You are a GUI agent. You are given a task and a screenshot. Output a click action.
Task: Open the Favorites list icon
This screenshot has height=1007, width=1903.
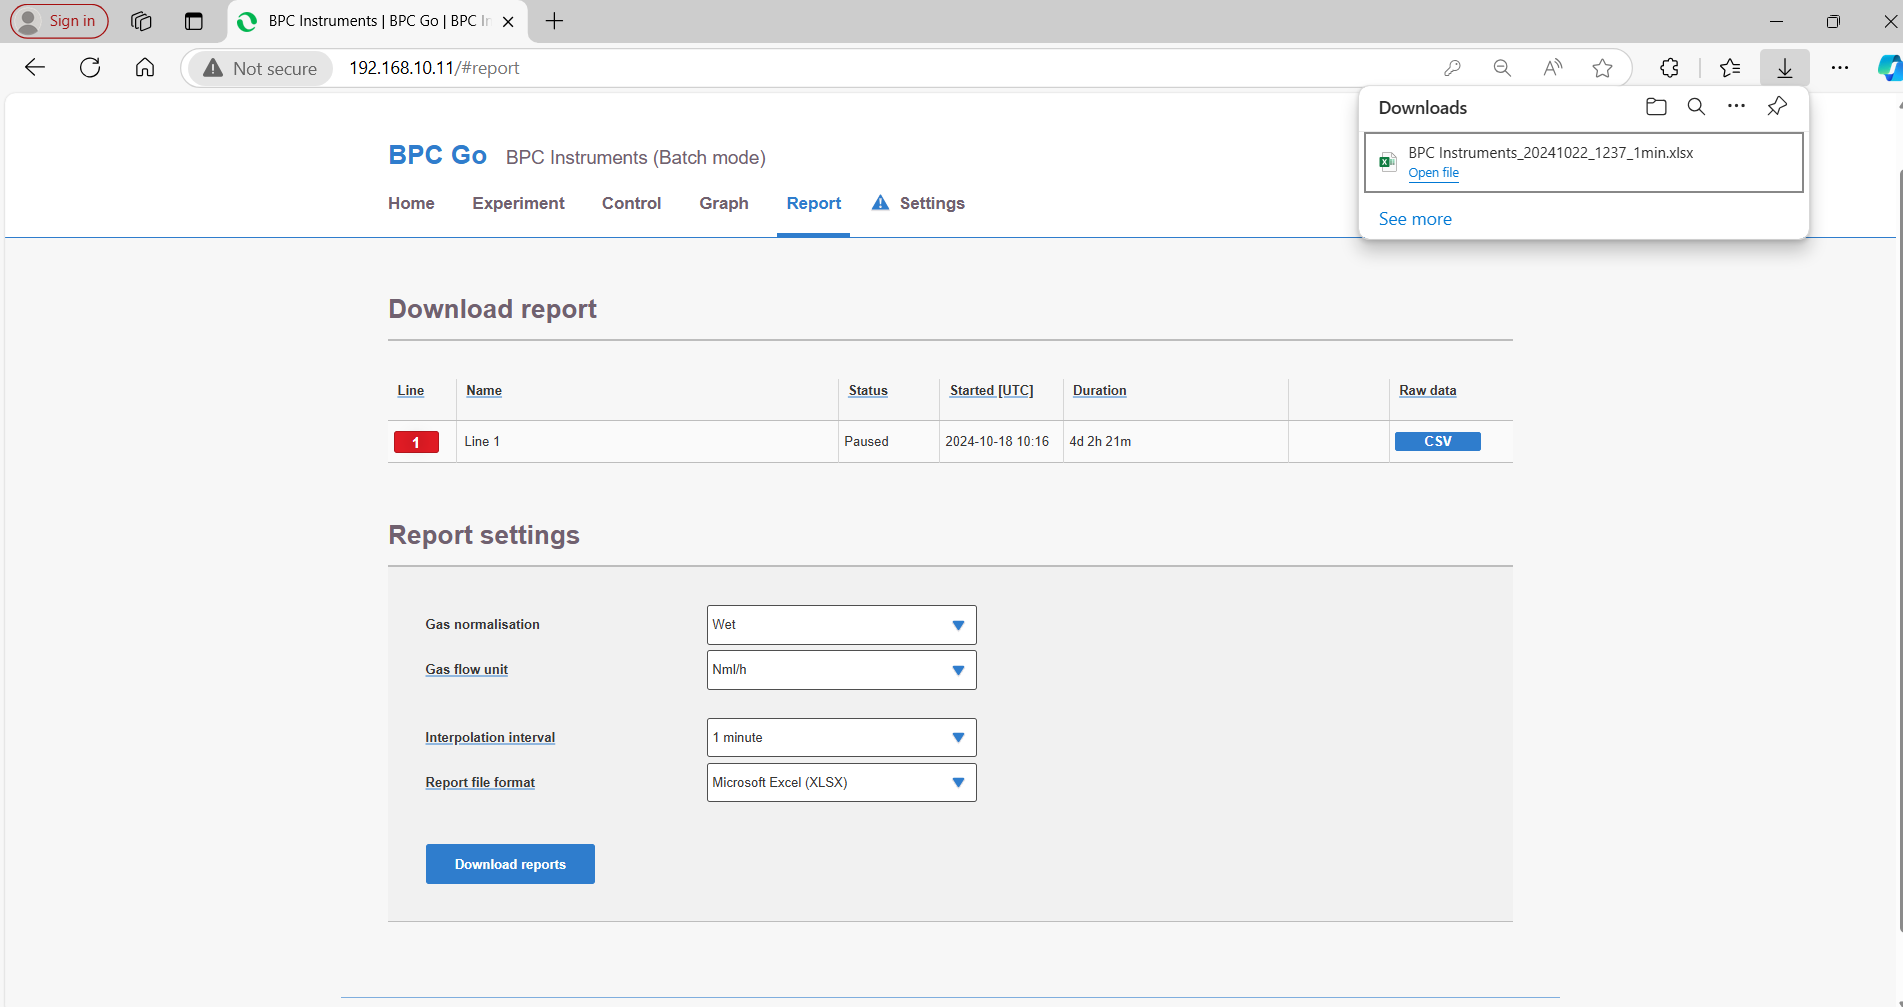coord(1730,68)
